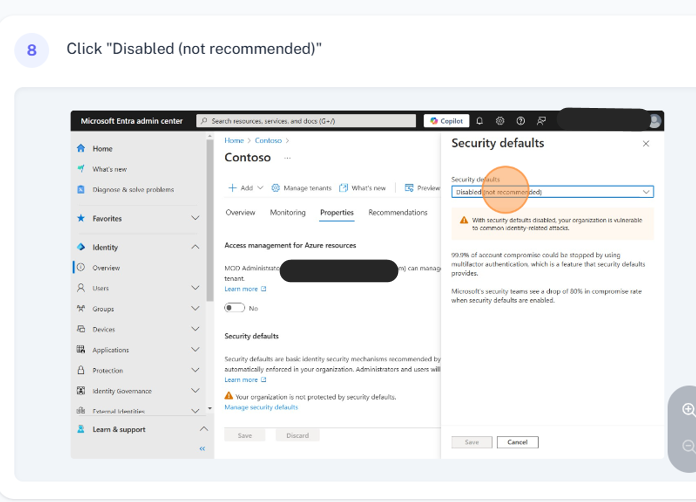696x502 pixels.
Task: Expand the Protection section chevron
Action: pyautogui.click(x=195, y=370)
